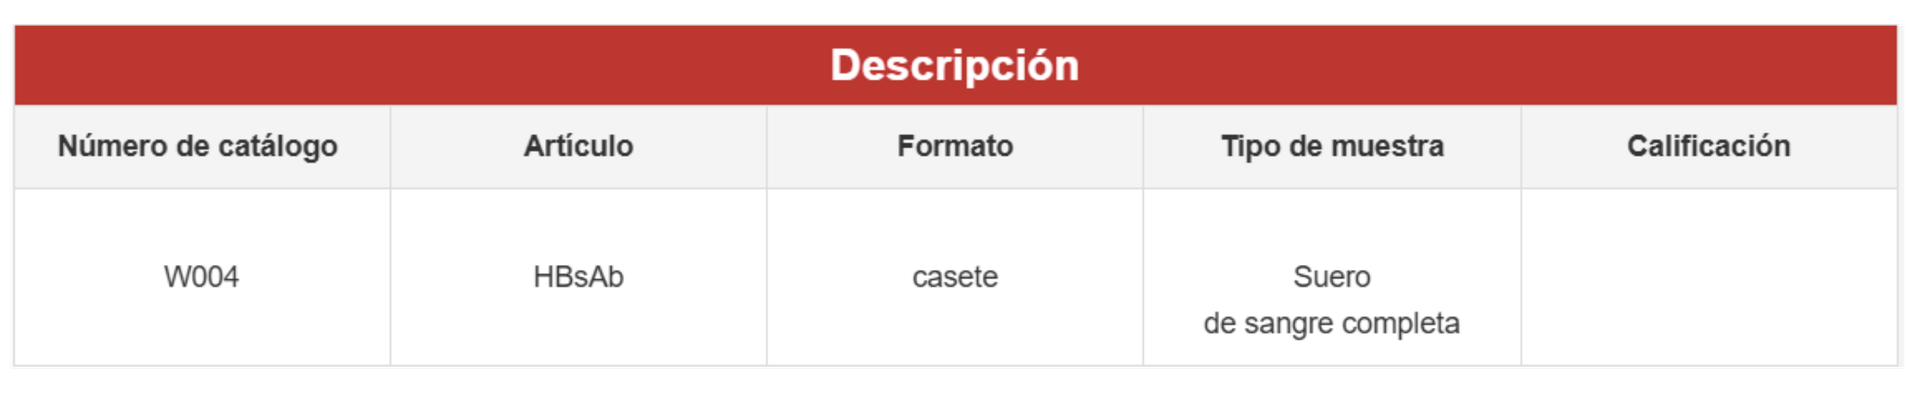The width and height of the screenshot is (1920, 409).
Task: Click the Artículo column header
Action: (578, 146)
